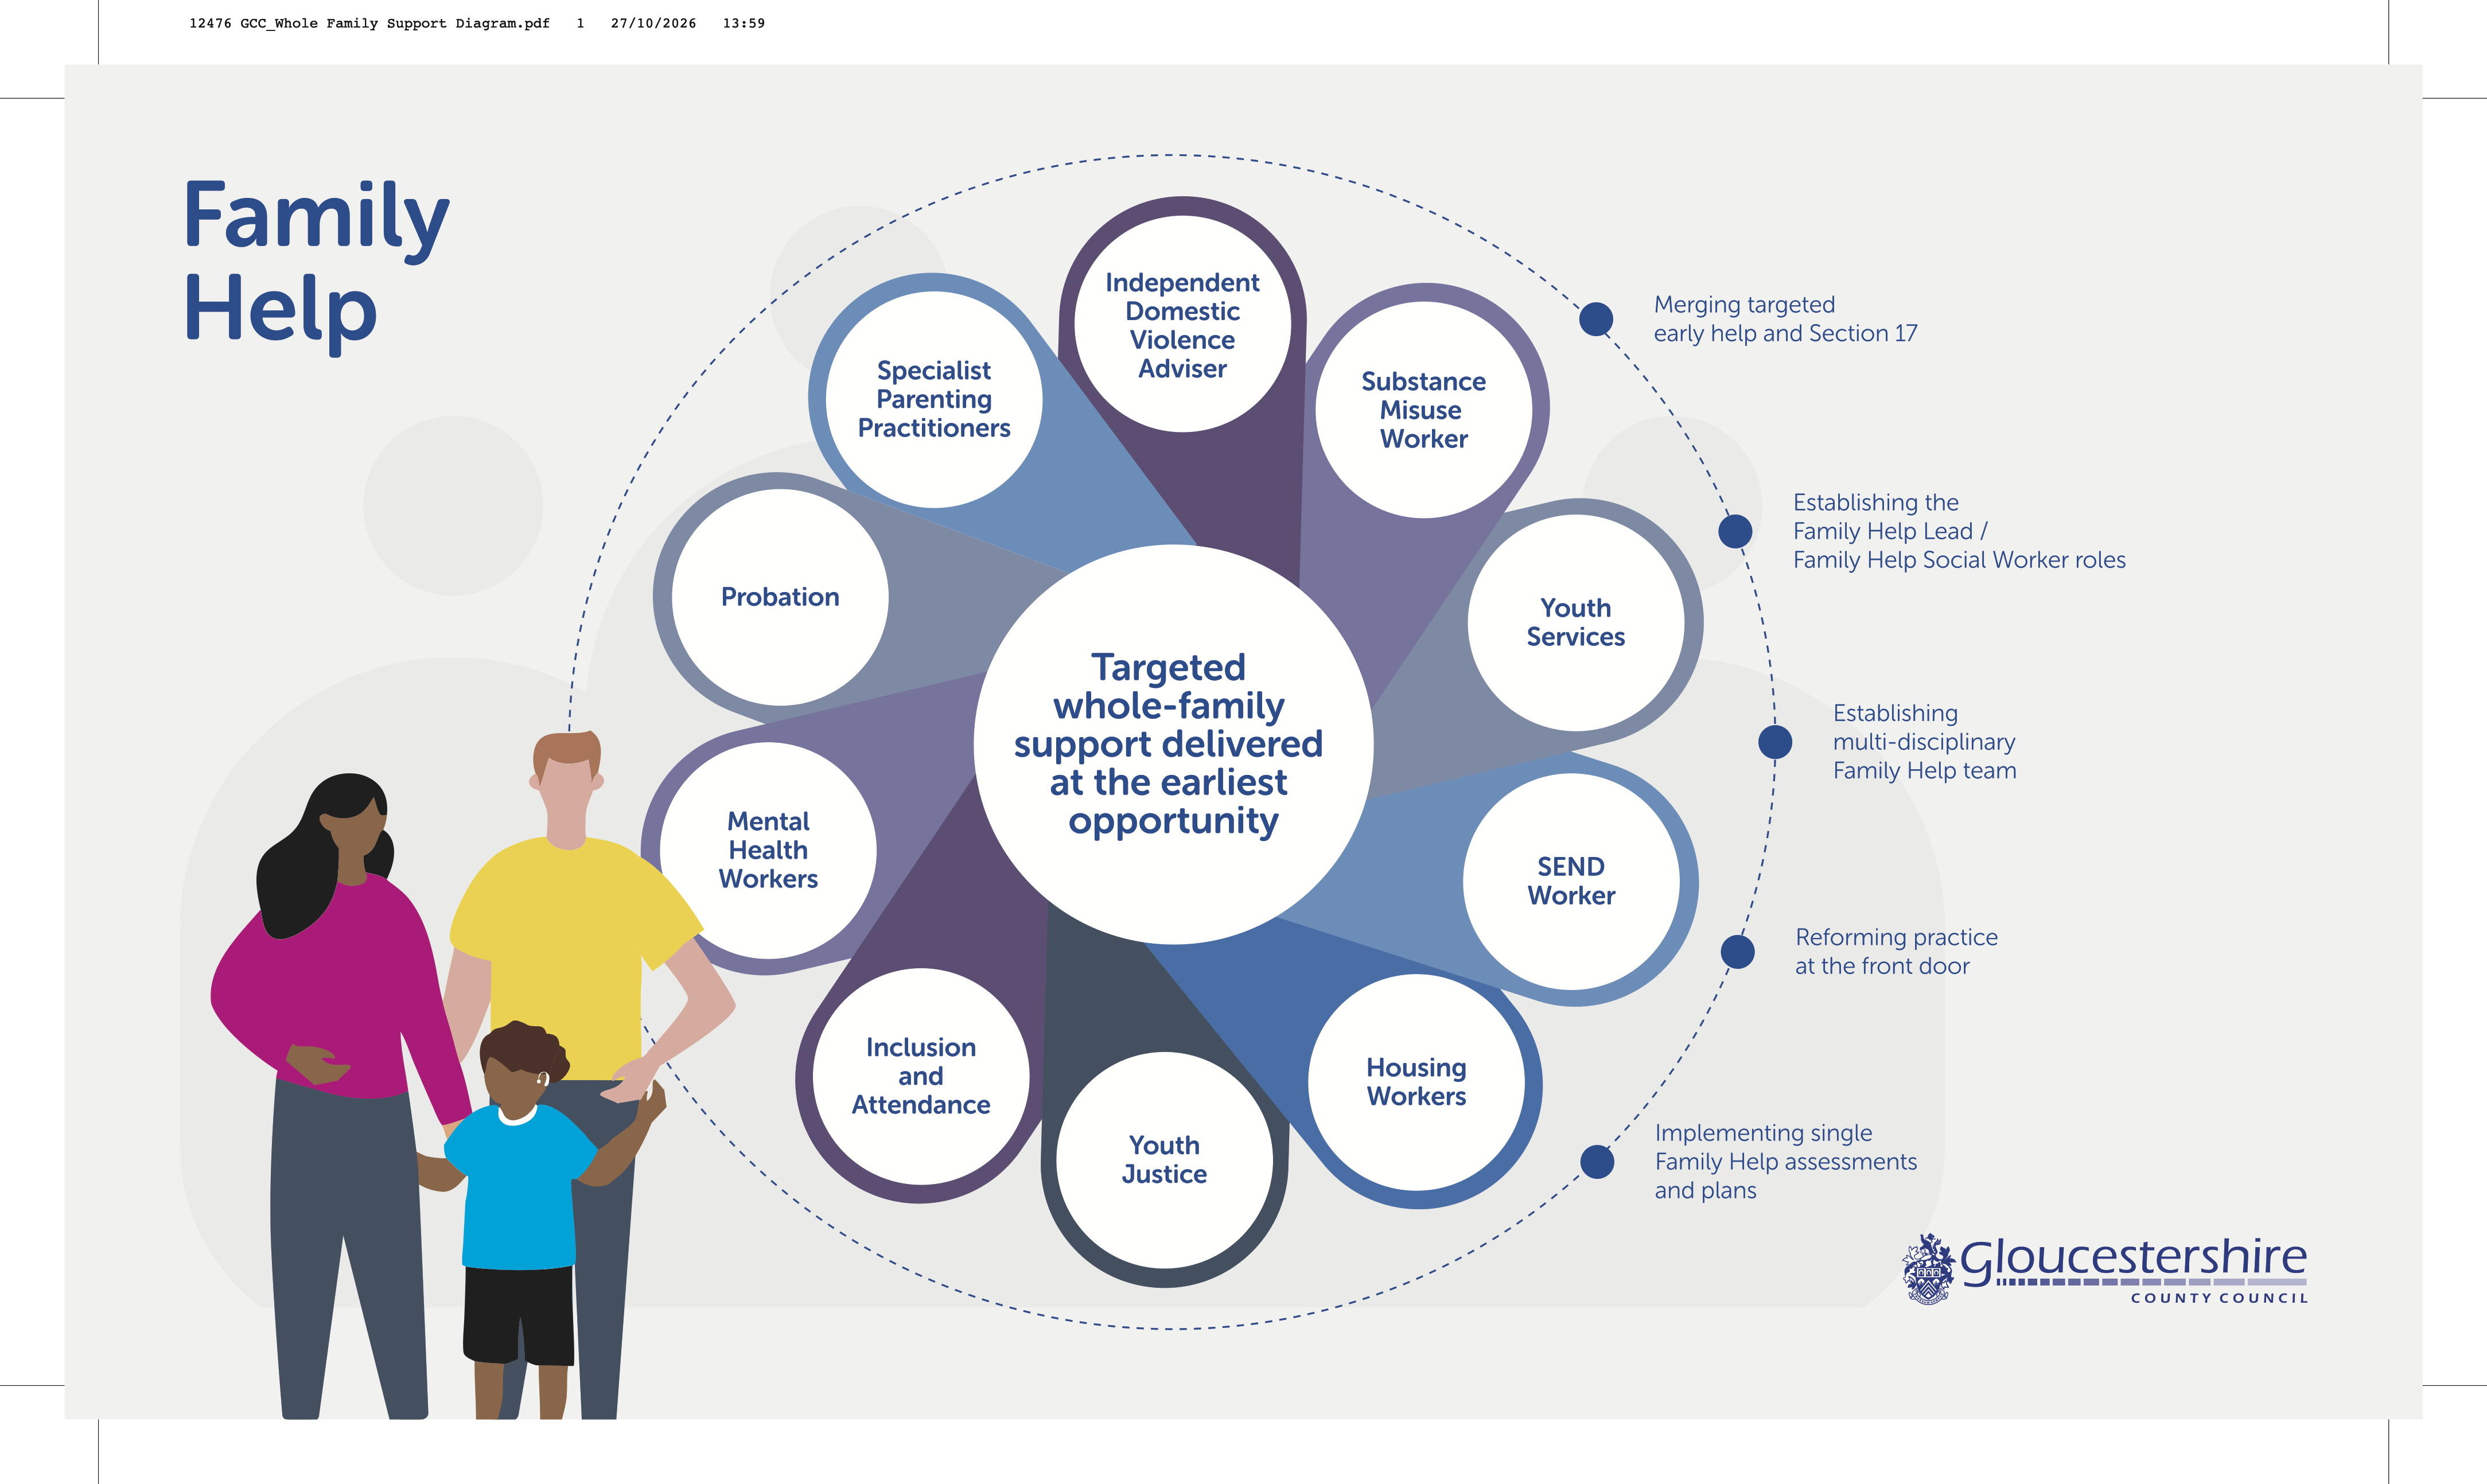
Task: Click the PDF filename in the header slug
Action: tap(369, 23)
